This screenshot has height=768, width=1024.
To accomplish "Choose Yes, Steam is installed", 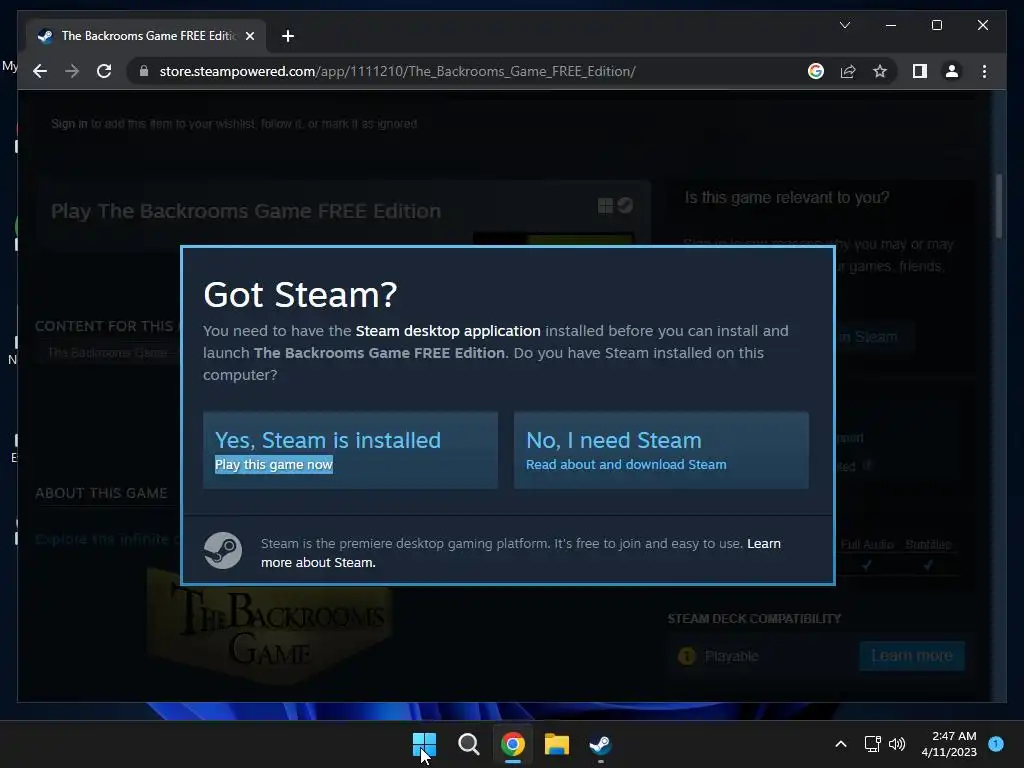I will pos(351,450).
